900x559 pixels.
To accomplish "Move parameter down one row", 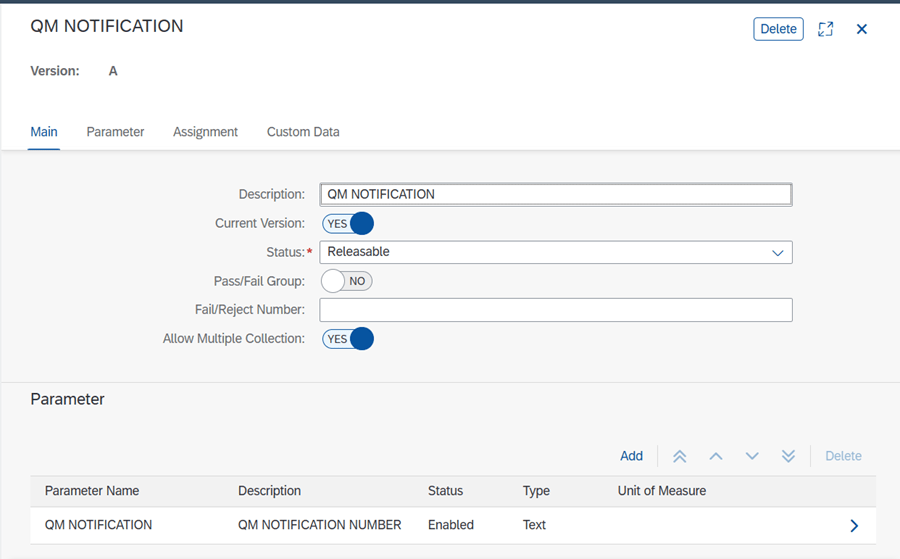I will pos(752,456).
